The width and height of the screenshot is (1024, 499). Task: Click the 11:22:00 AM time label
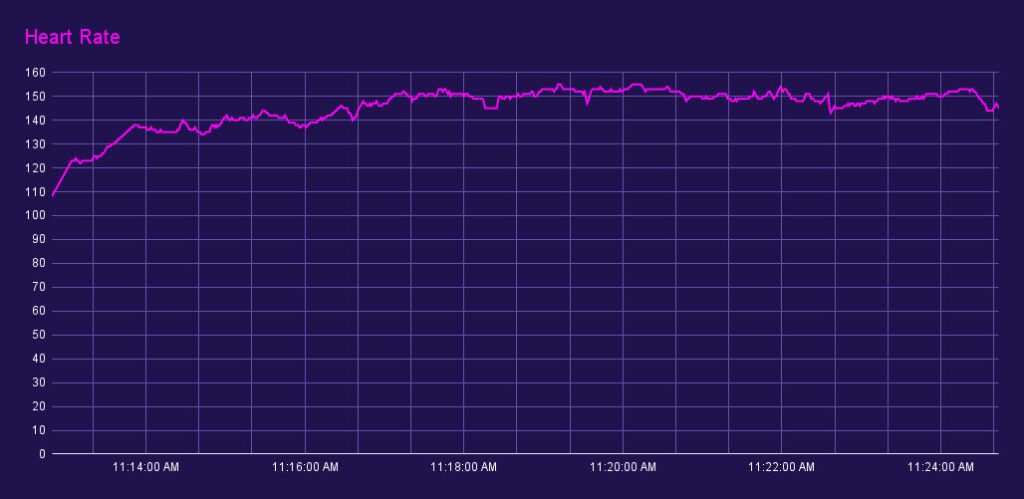781,467
